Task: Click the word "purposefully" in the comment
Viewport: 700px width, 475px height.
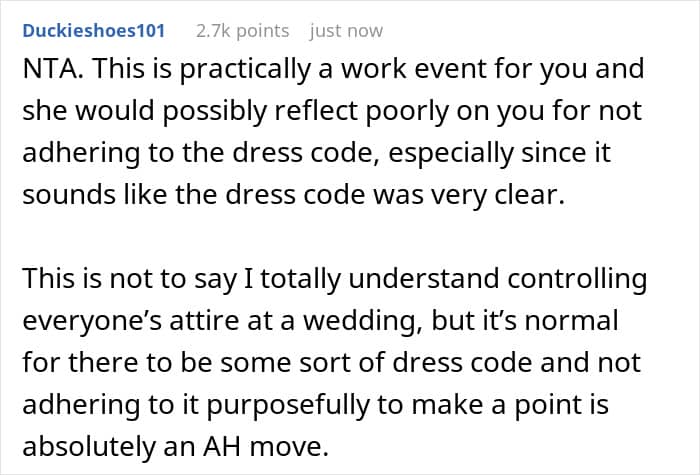Action: [288, 404]
